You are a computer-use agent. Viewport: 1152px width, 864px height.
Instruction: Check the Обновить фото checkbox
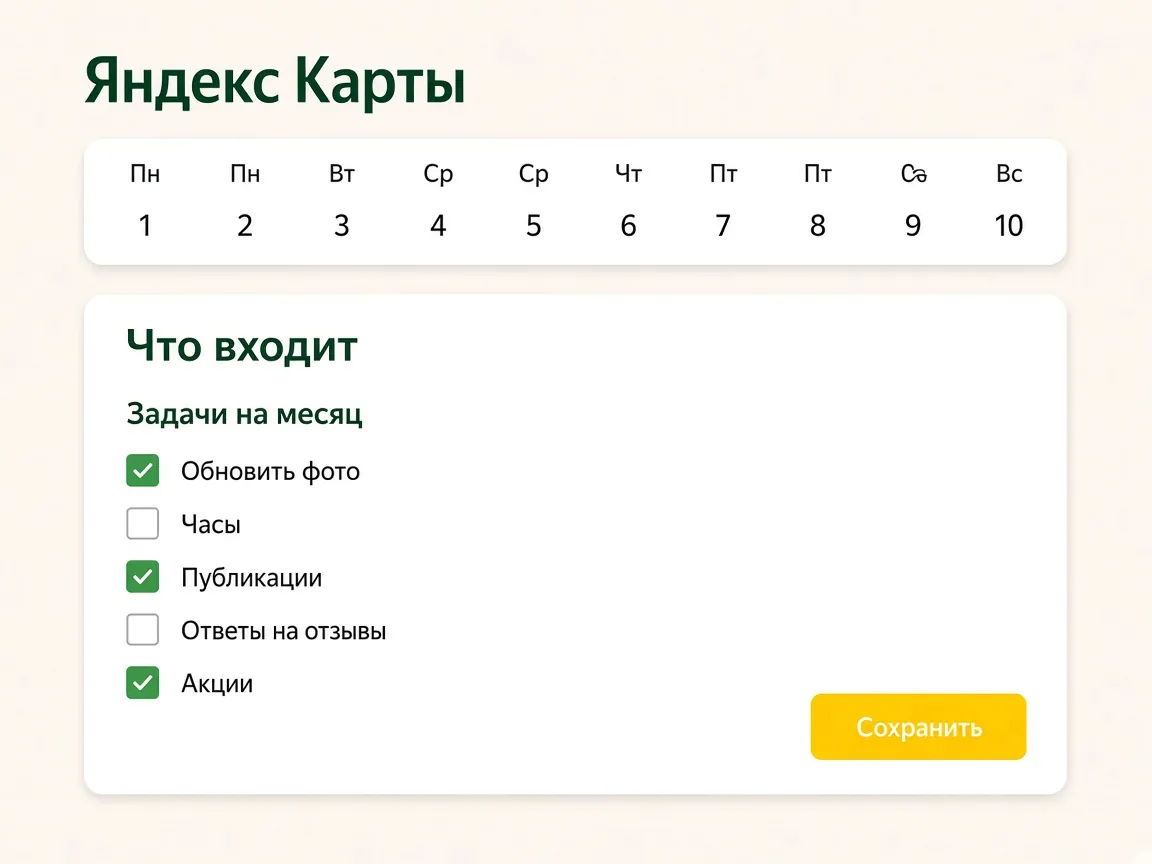coord(143,470)
